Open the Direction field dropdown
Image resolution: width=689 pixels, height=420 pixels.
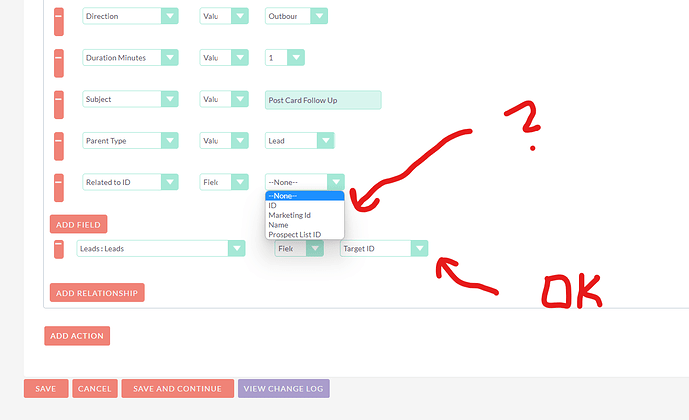pos(130,16)
